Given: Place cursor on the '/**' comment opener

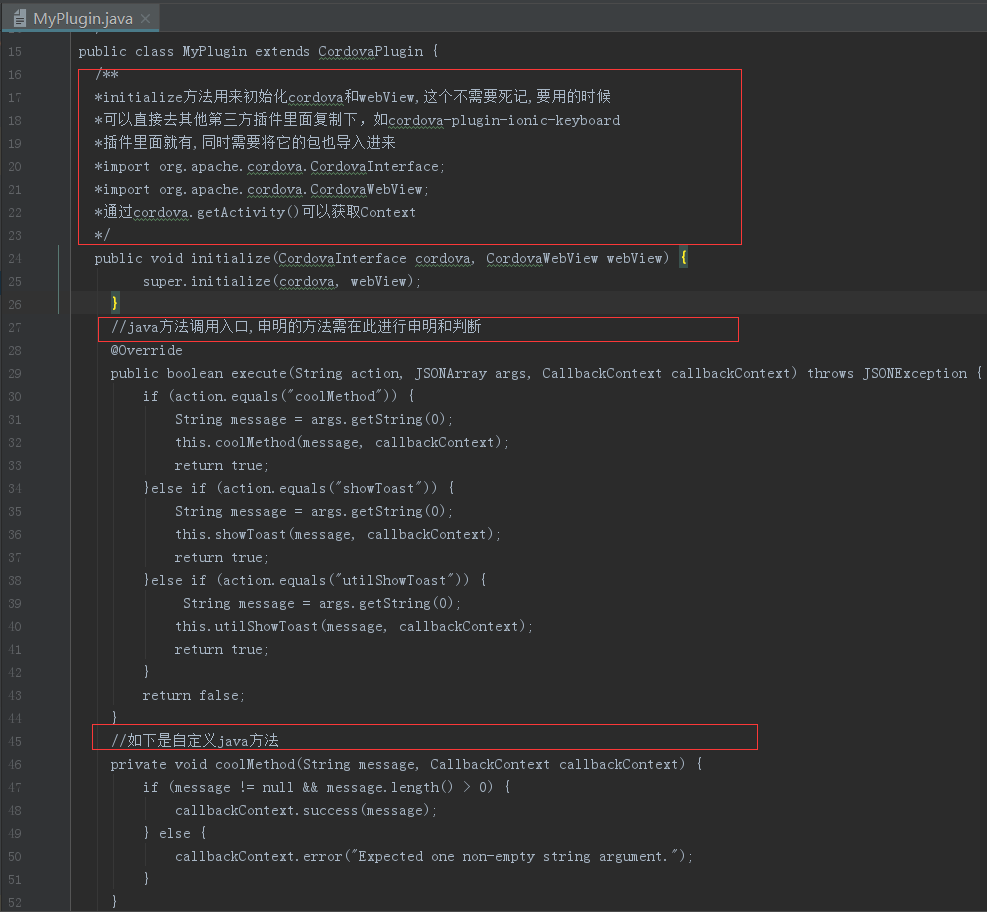Looking at the screenshot, I should pyautogui.click(x=106, y=74).
